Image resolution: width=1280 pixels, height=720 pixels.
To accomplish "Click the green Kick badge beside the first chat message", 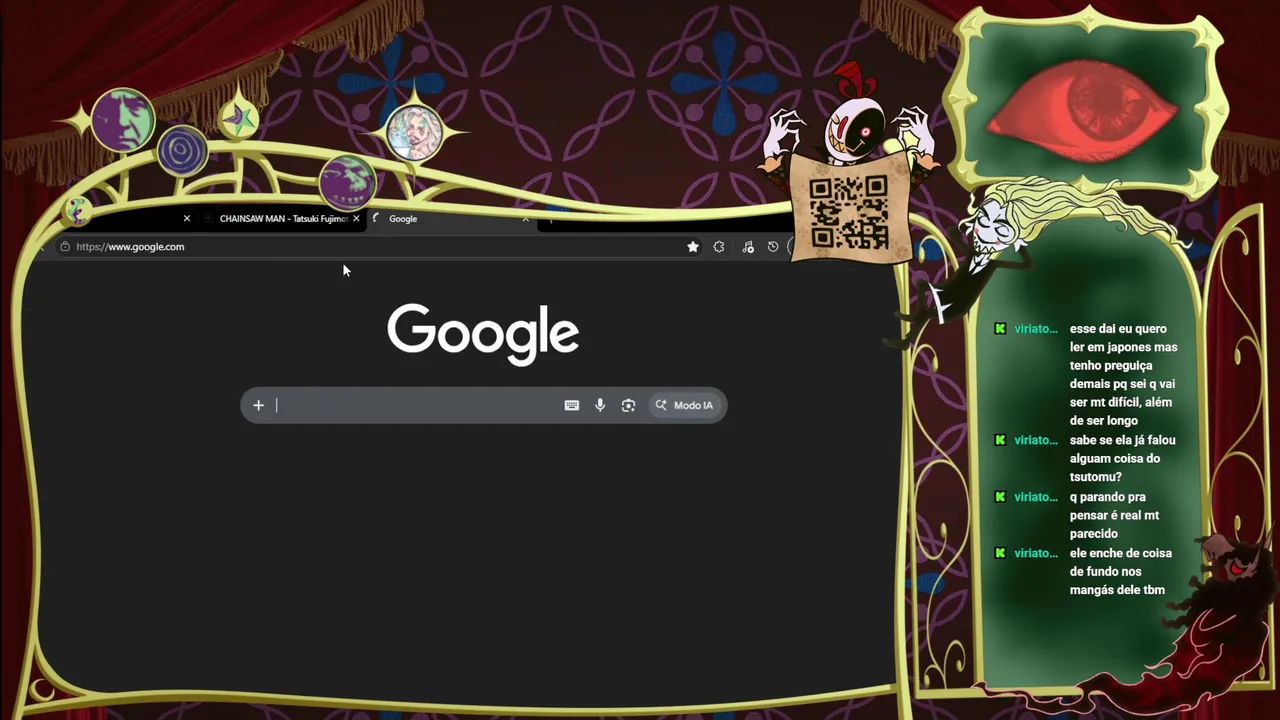I will 1000,329.
